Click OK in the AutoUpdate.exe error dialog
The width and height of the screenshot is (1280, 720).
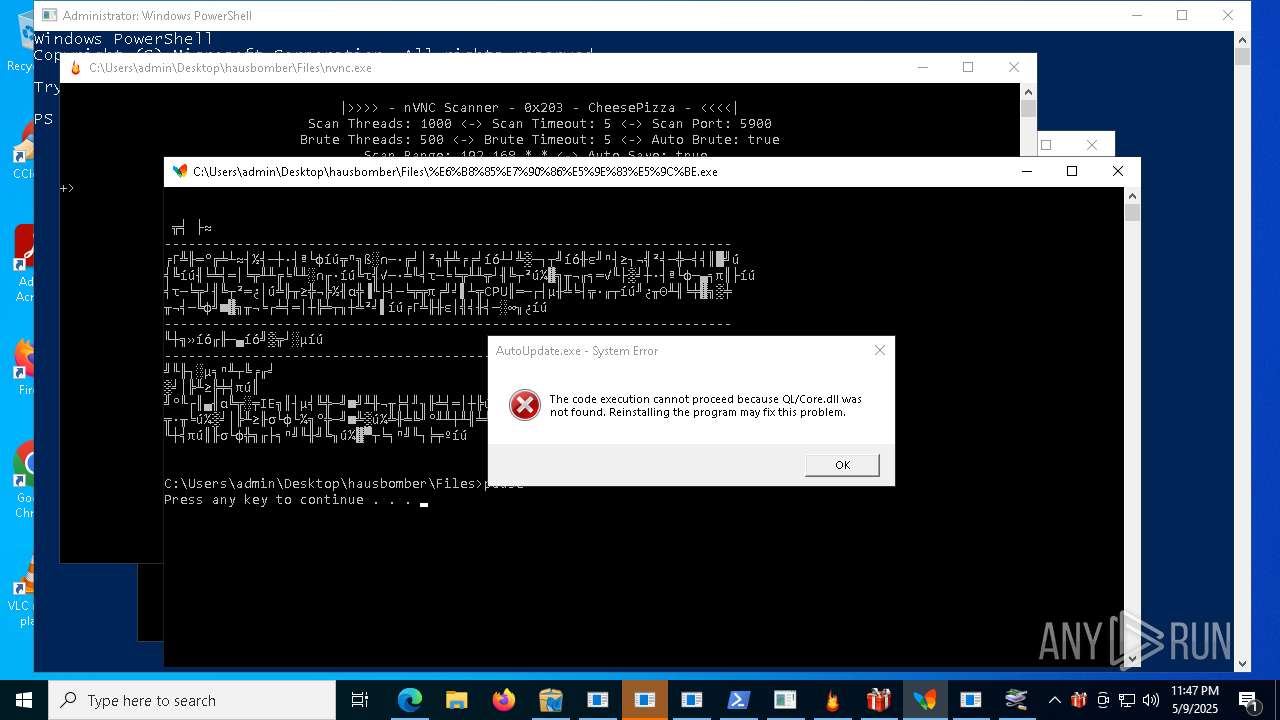(x=842, y=465)
